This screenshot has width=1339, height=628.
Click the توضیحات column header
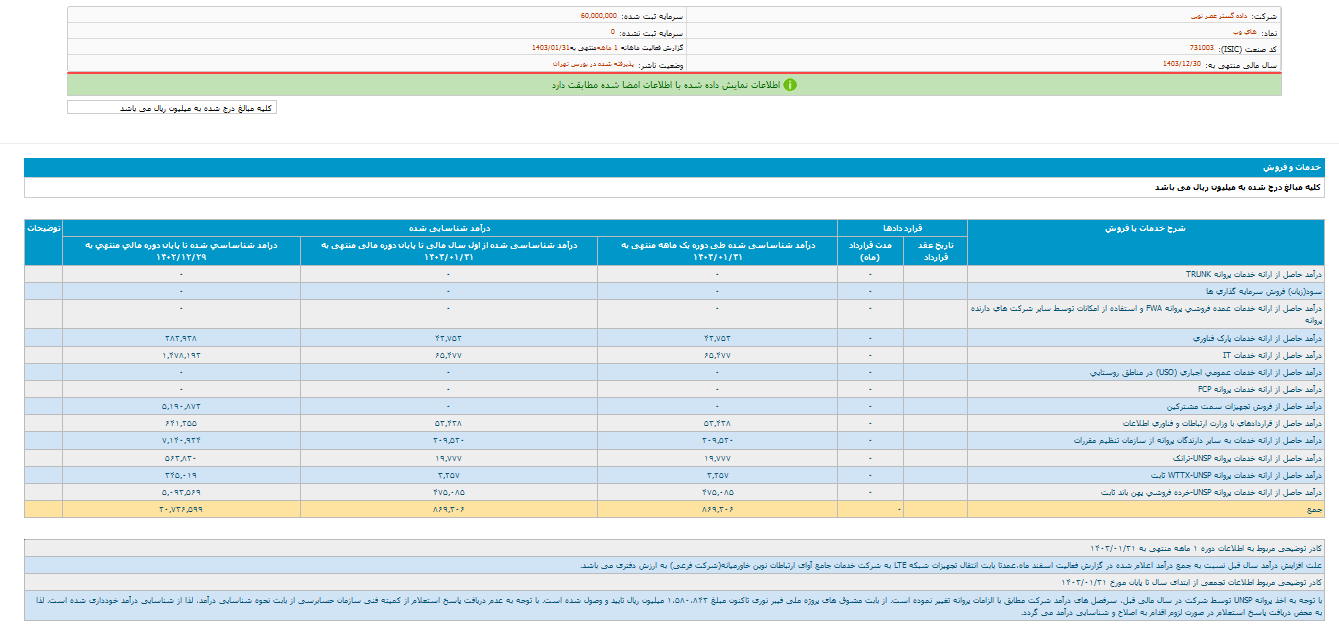click(x=43, y=228)
